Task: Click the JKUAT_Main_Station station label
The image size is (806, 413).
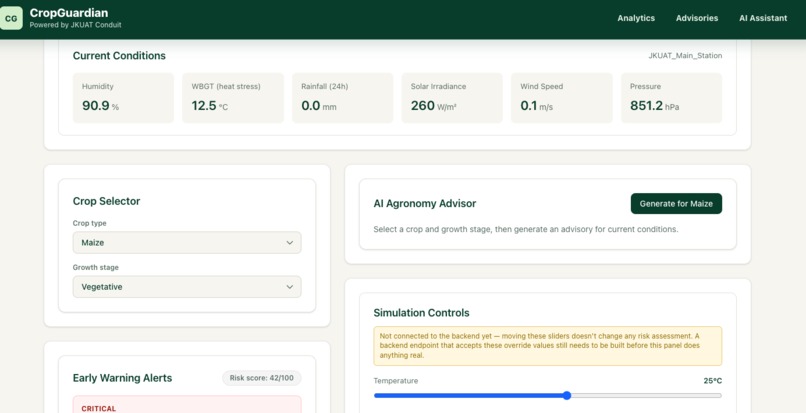Action: pos(685,56)
